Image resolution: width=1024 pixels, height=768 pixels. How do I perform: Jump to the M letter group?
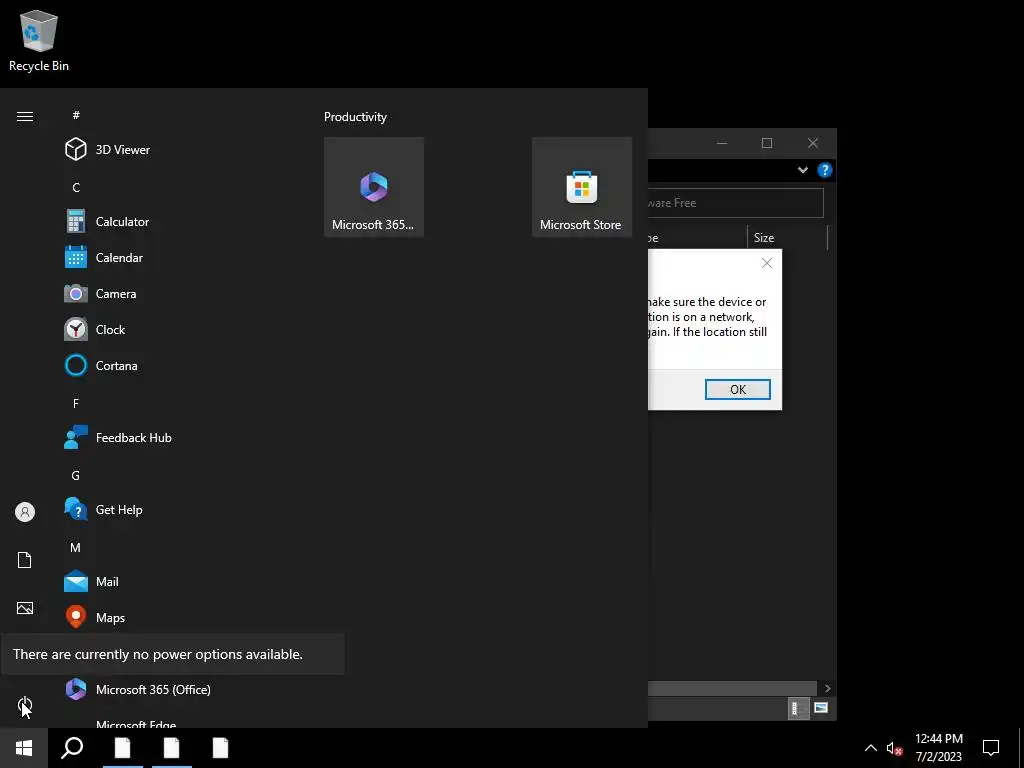click(x=76, y=547)
